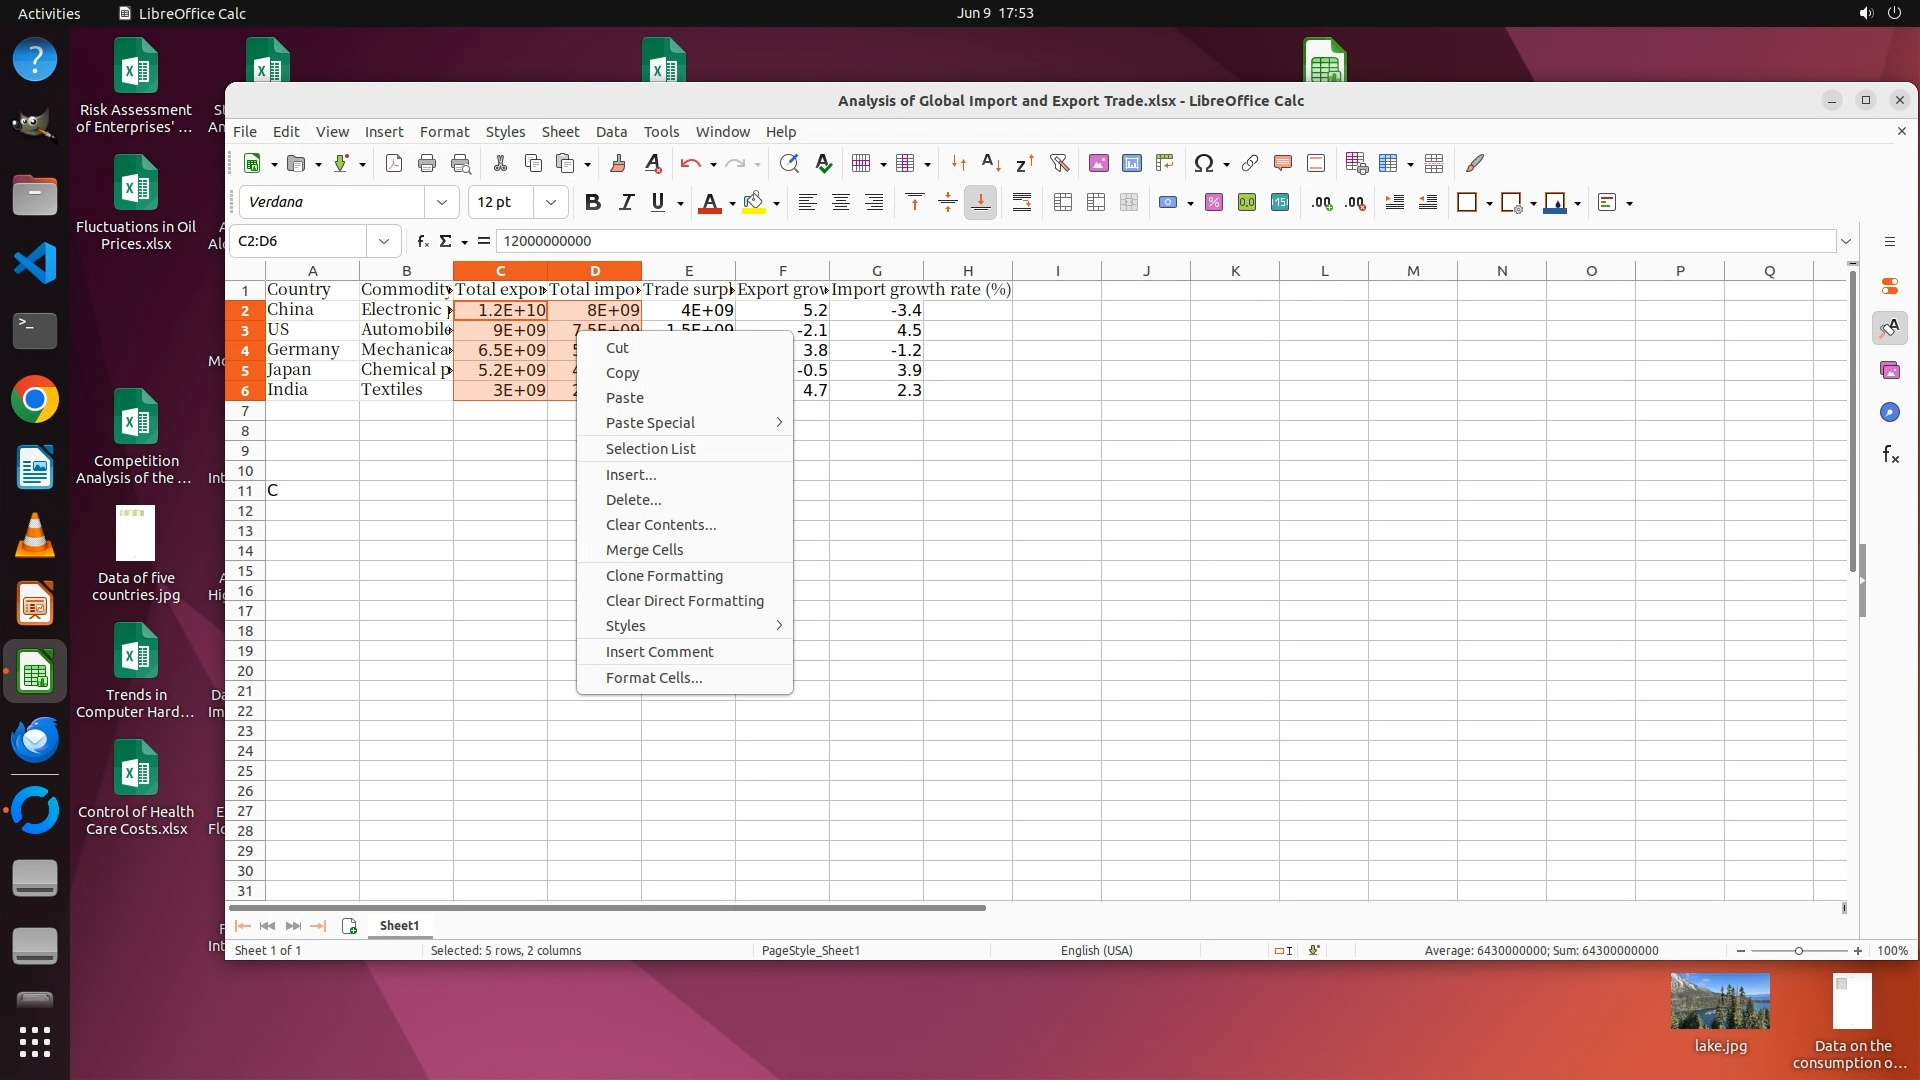1920x1080 pixels.
Task: Open the Functions sidebar panel icon
Action: point(1890,455)
